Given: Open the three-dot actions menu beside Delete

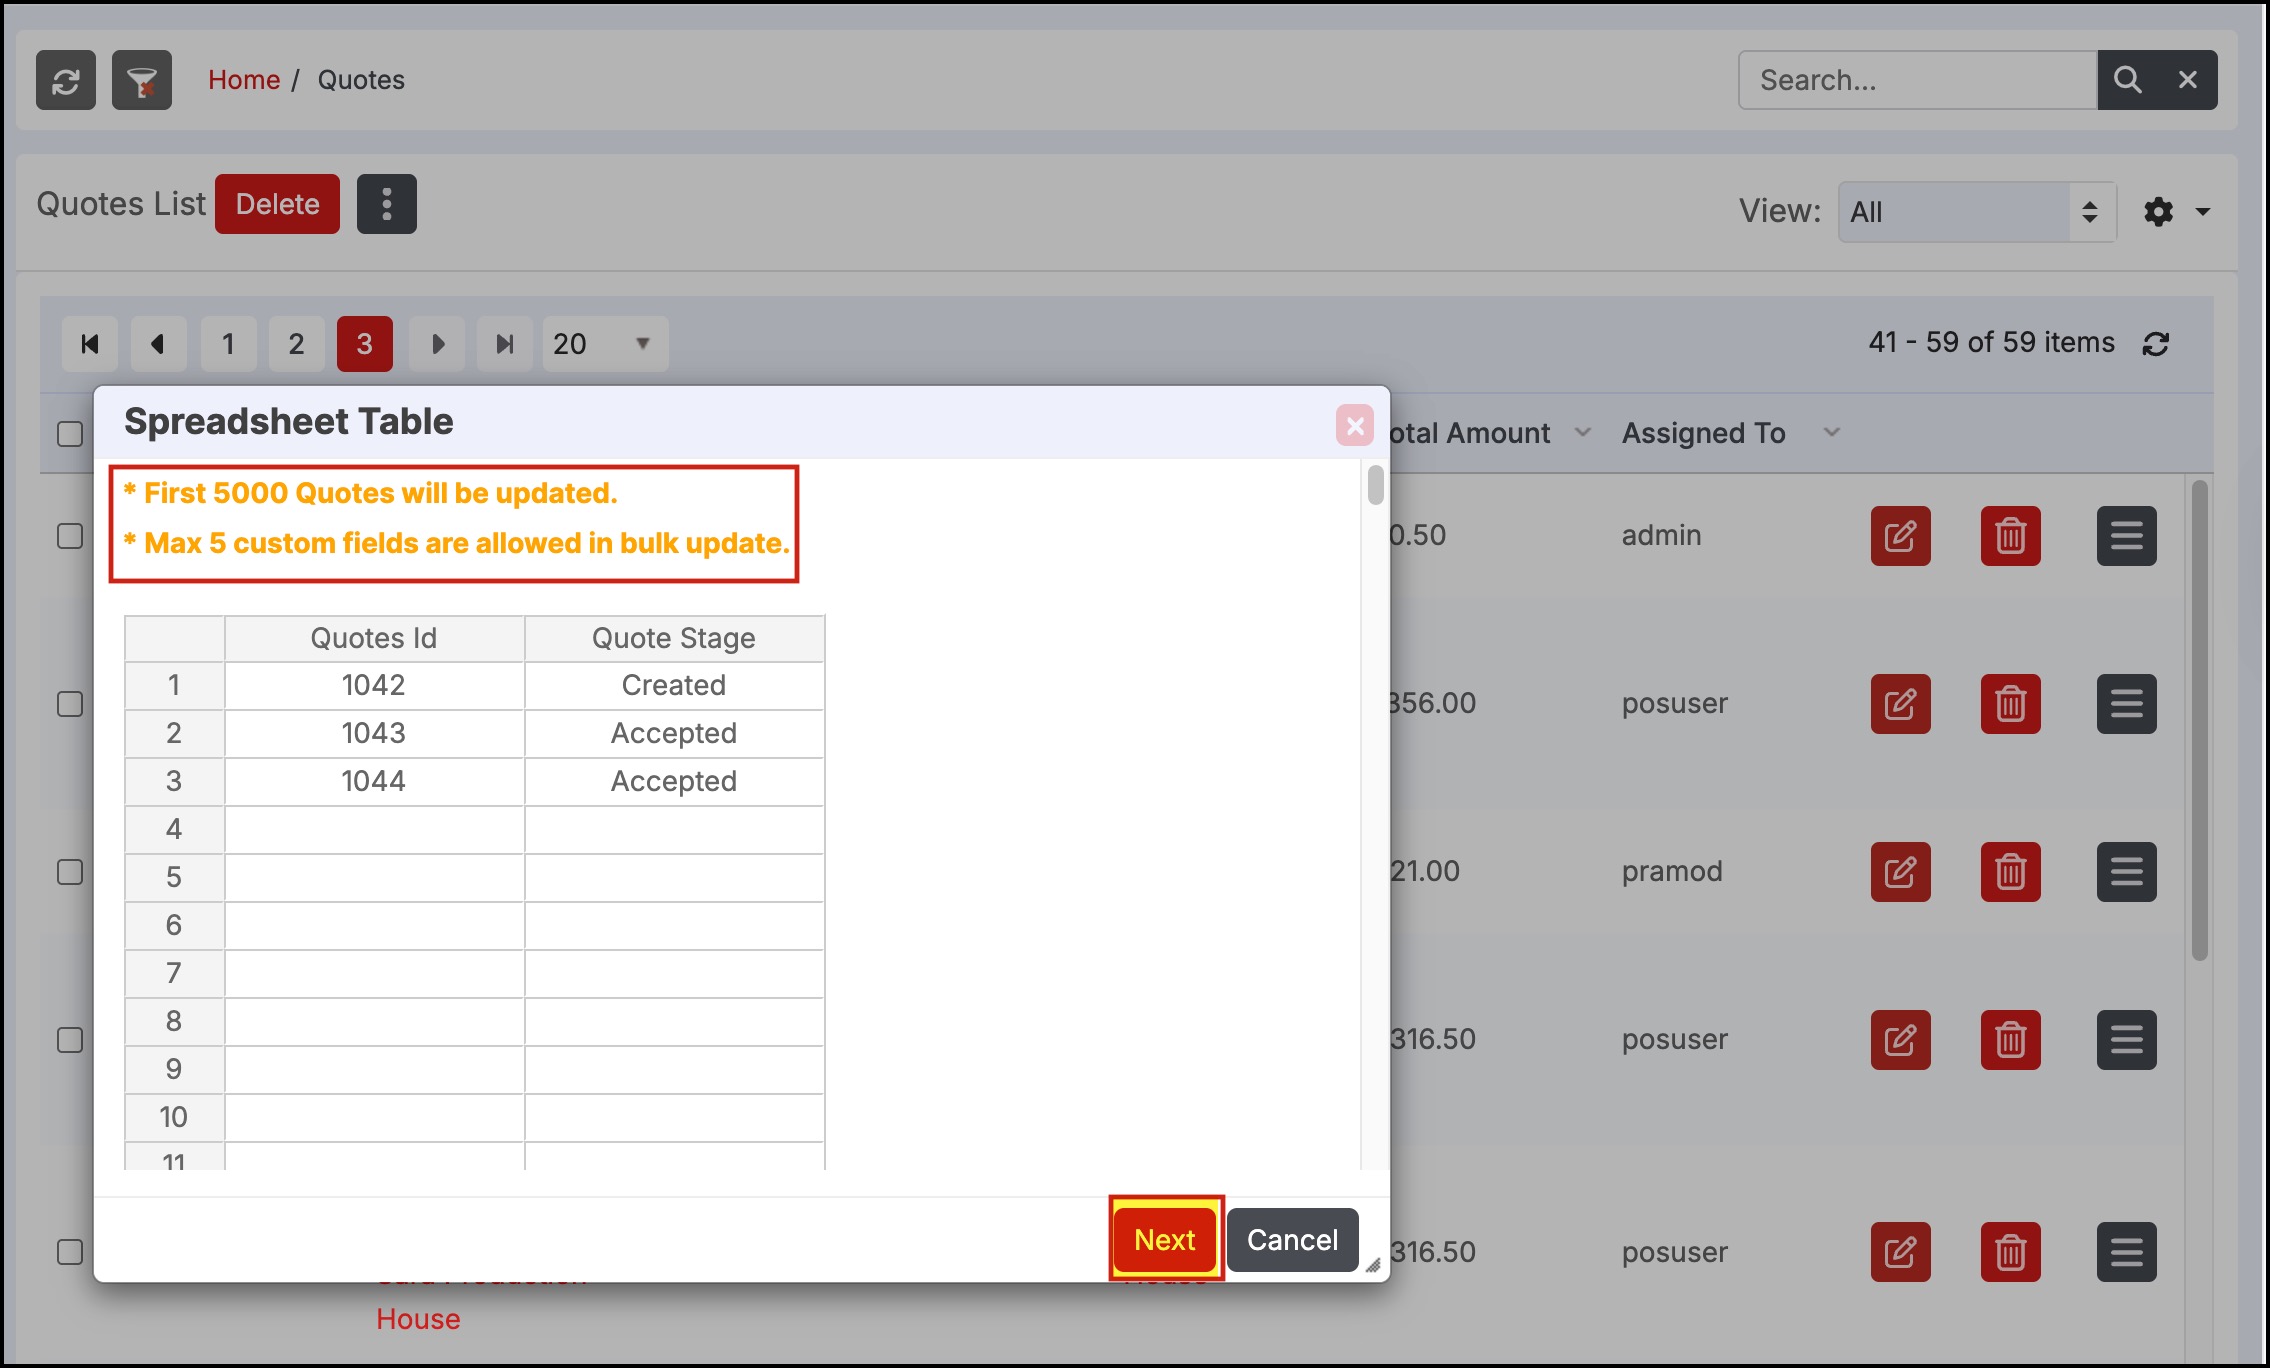Looking at the screenshot, I should coord(386,204).
